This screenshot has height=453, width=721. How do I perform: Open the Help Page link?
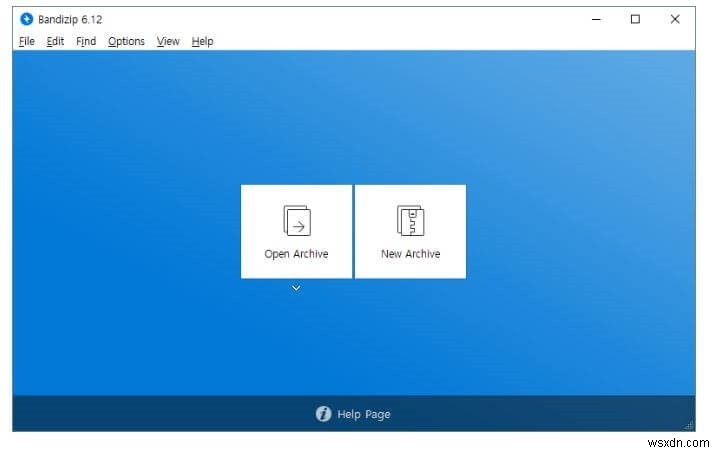point(353,414)
